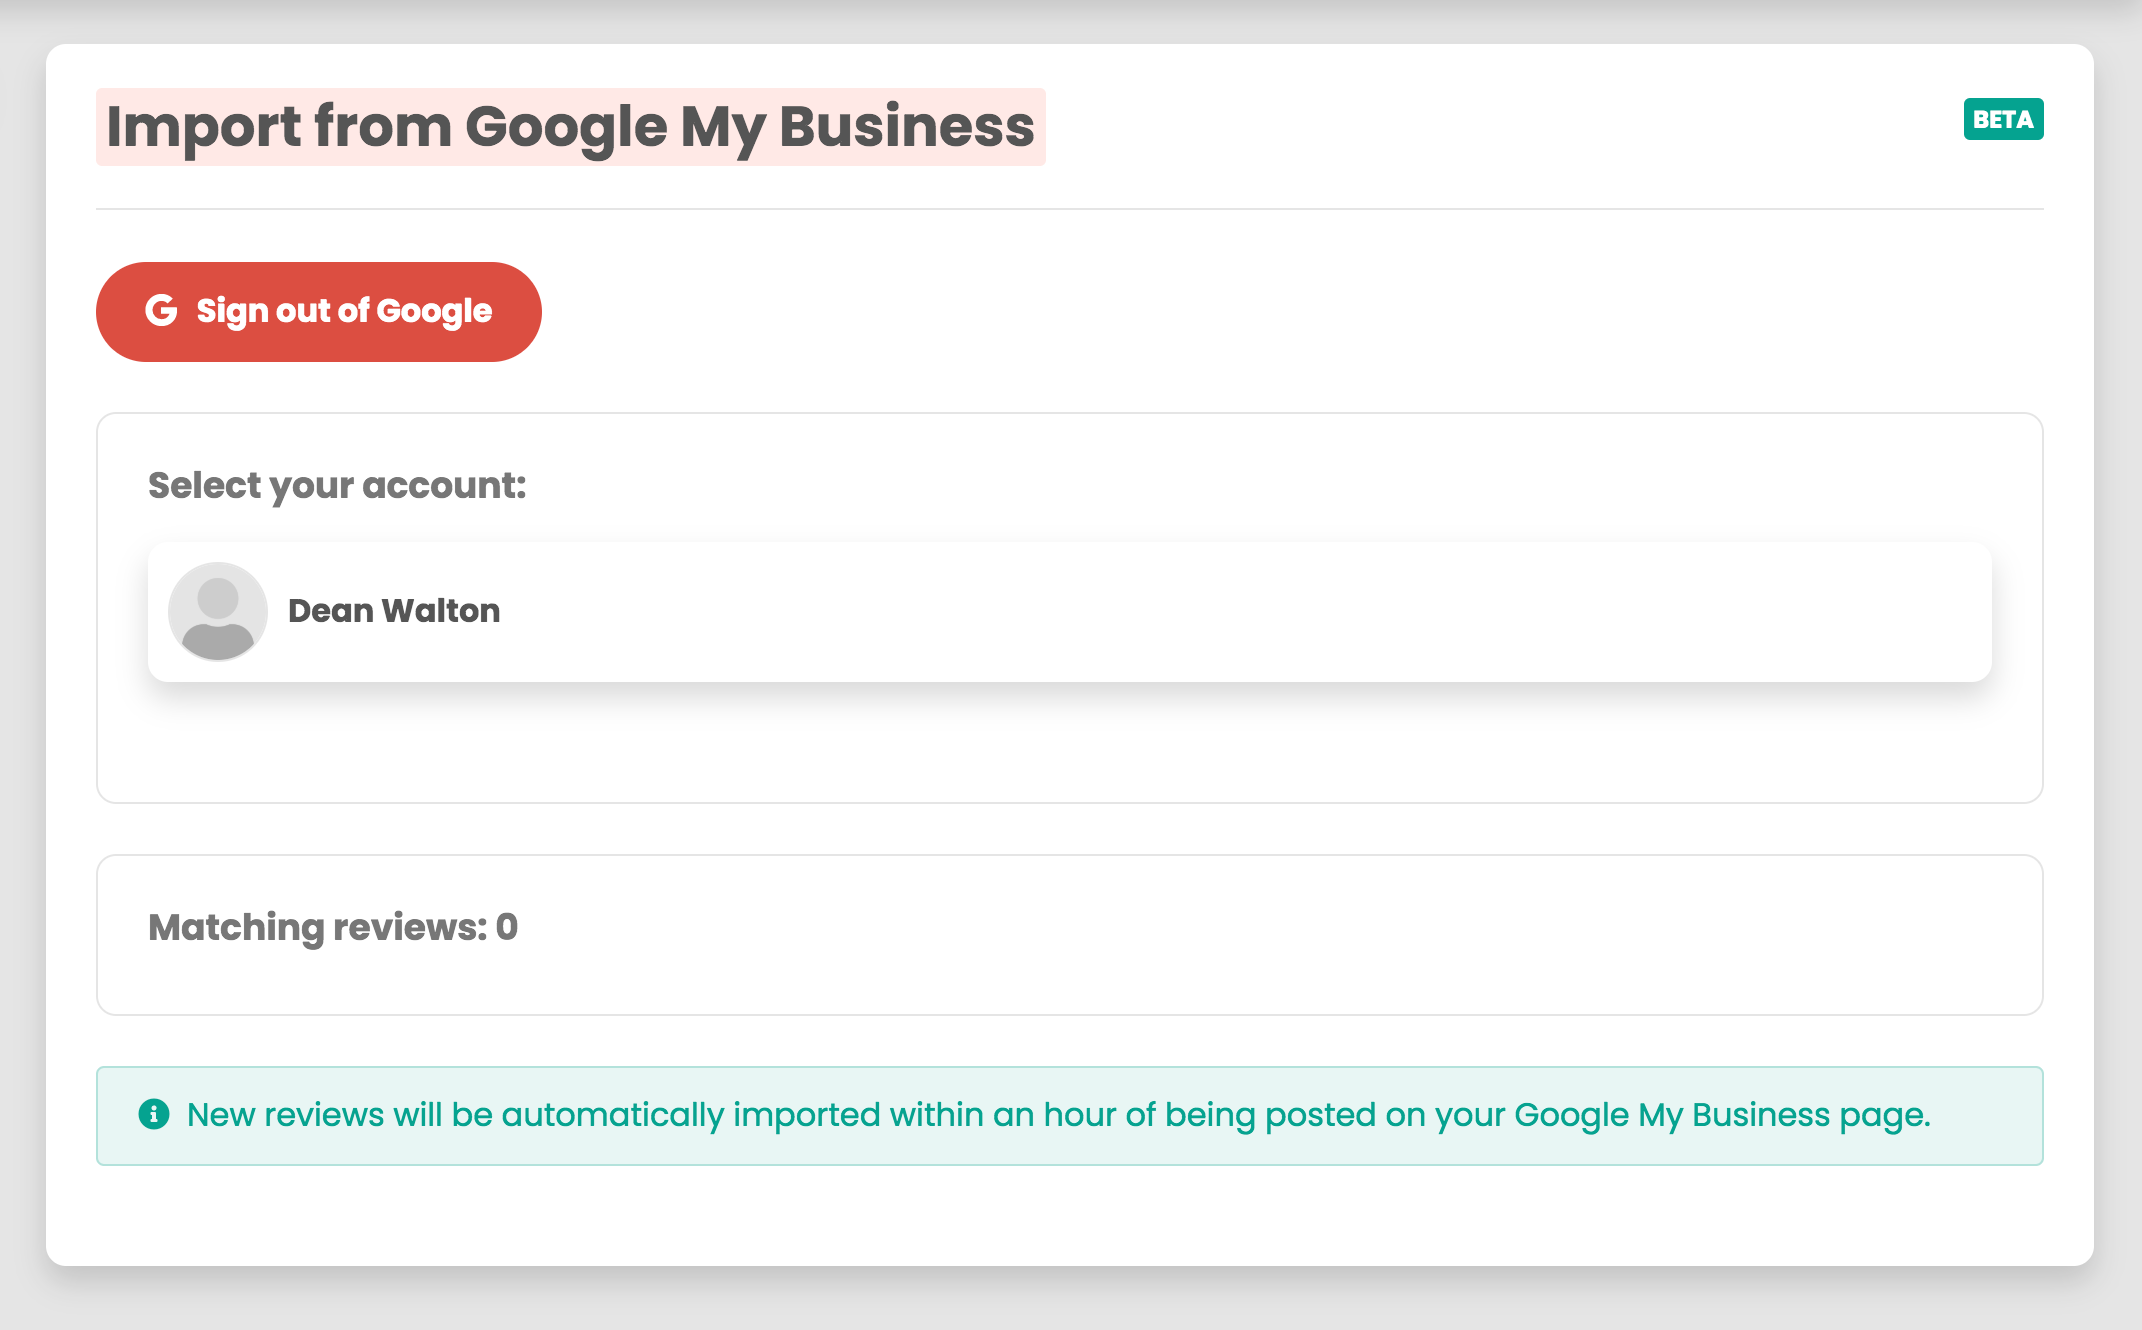Click the divider line below the heading
The image size is (2142, 1330).
(1070, 209)
